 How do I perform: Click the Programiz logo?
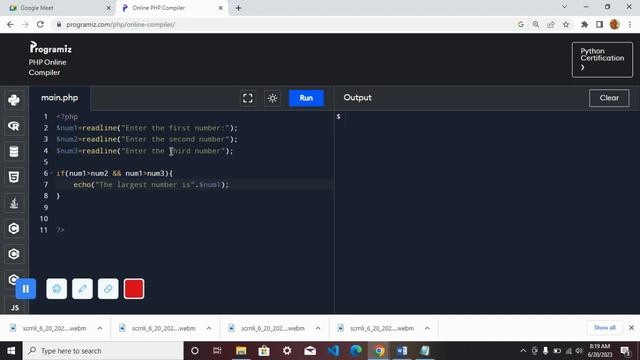pyautogui.click(x=50, y=48)
